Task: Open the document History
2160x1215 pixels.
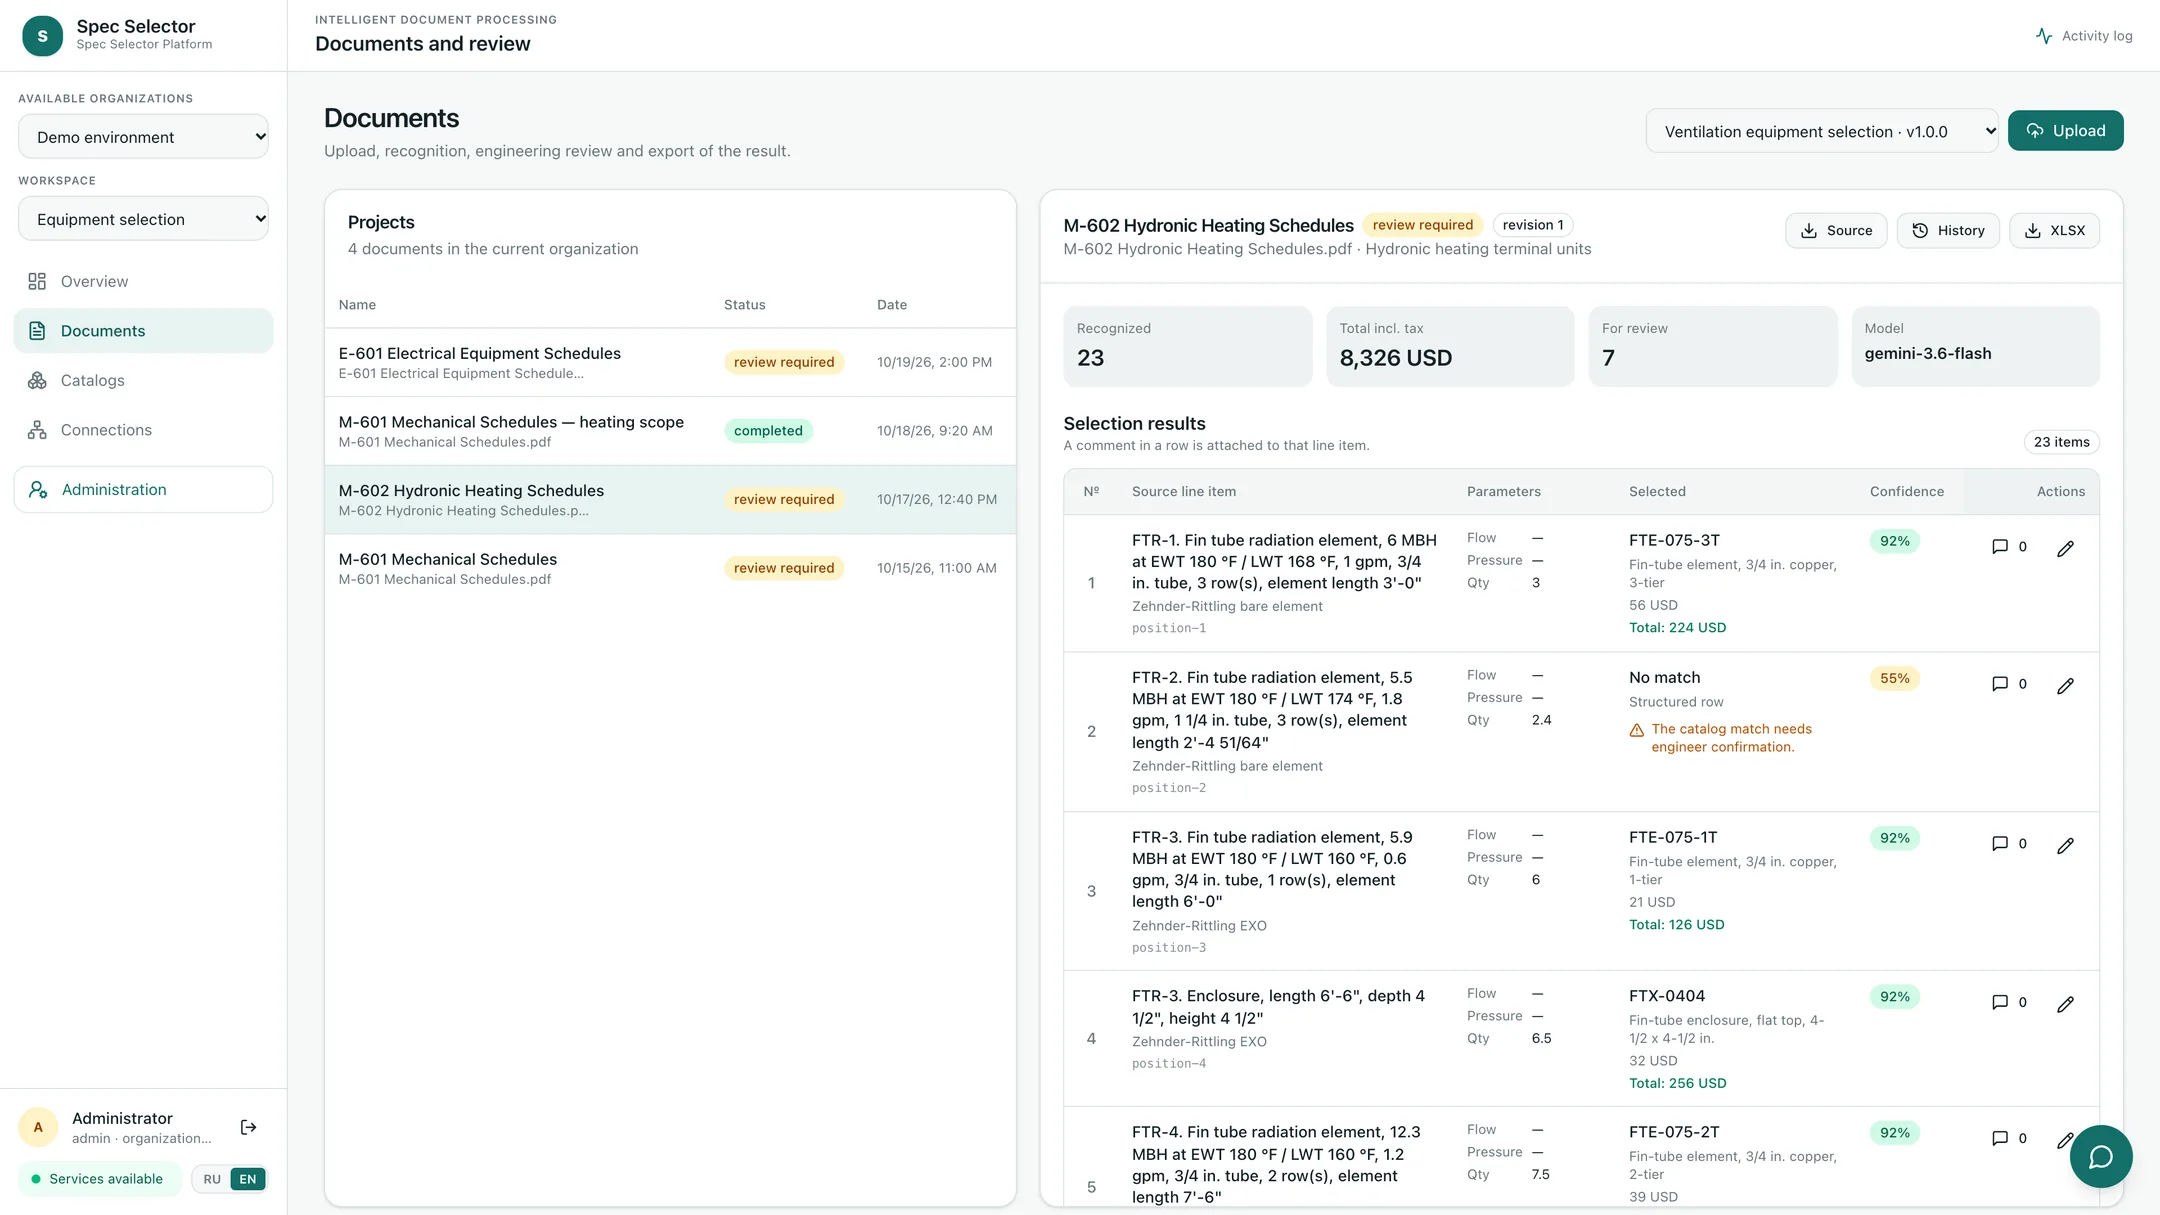Action: coord(1948,230)
